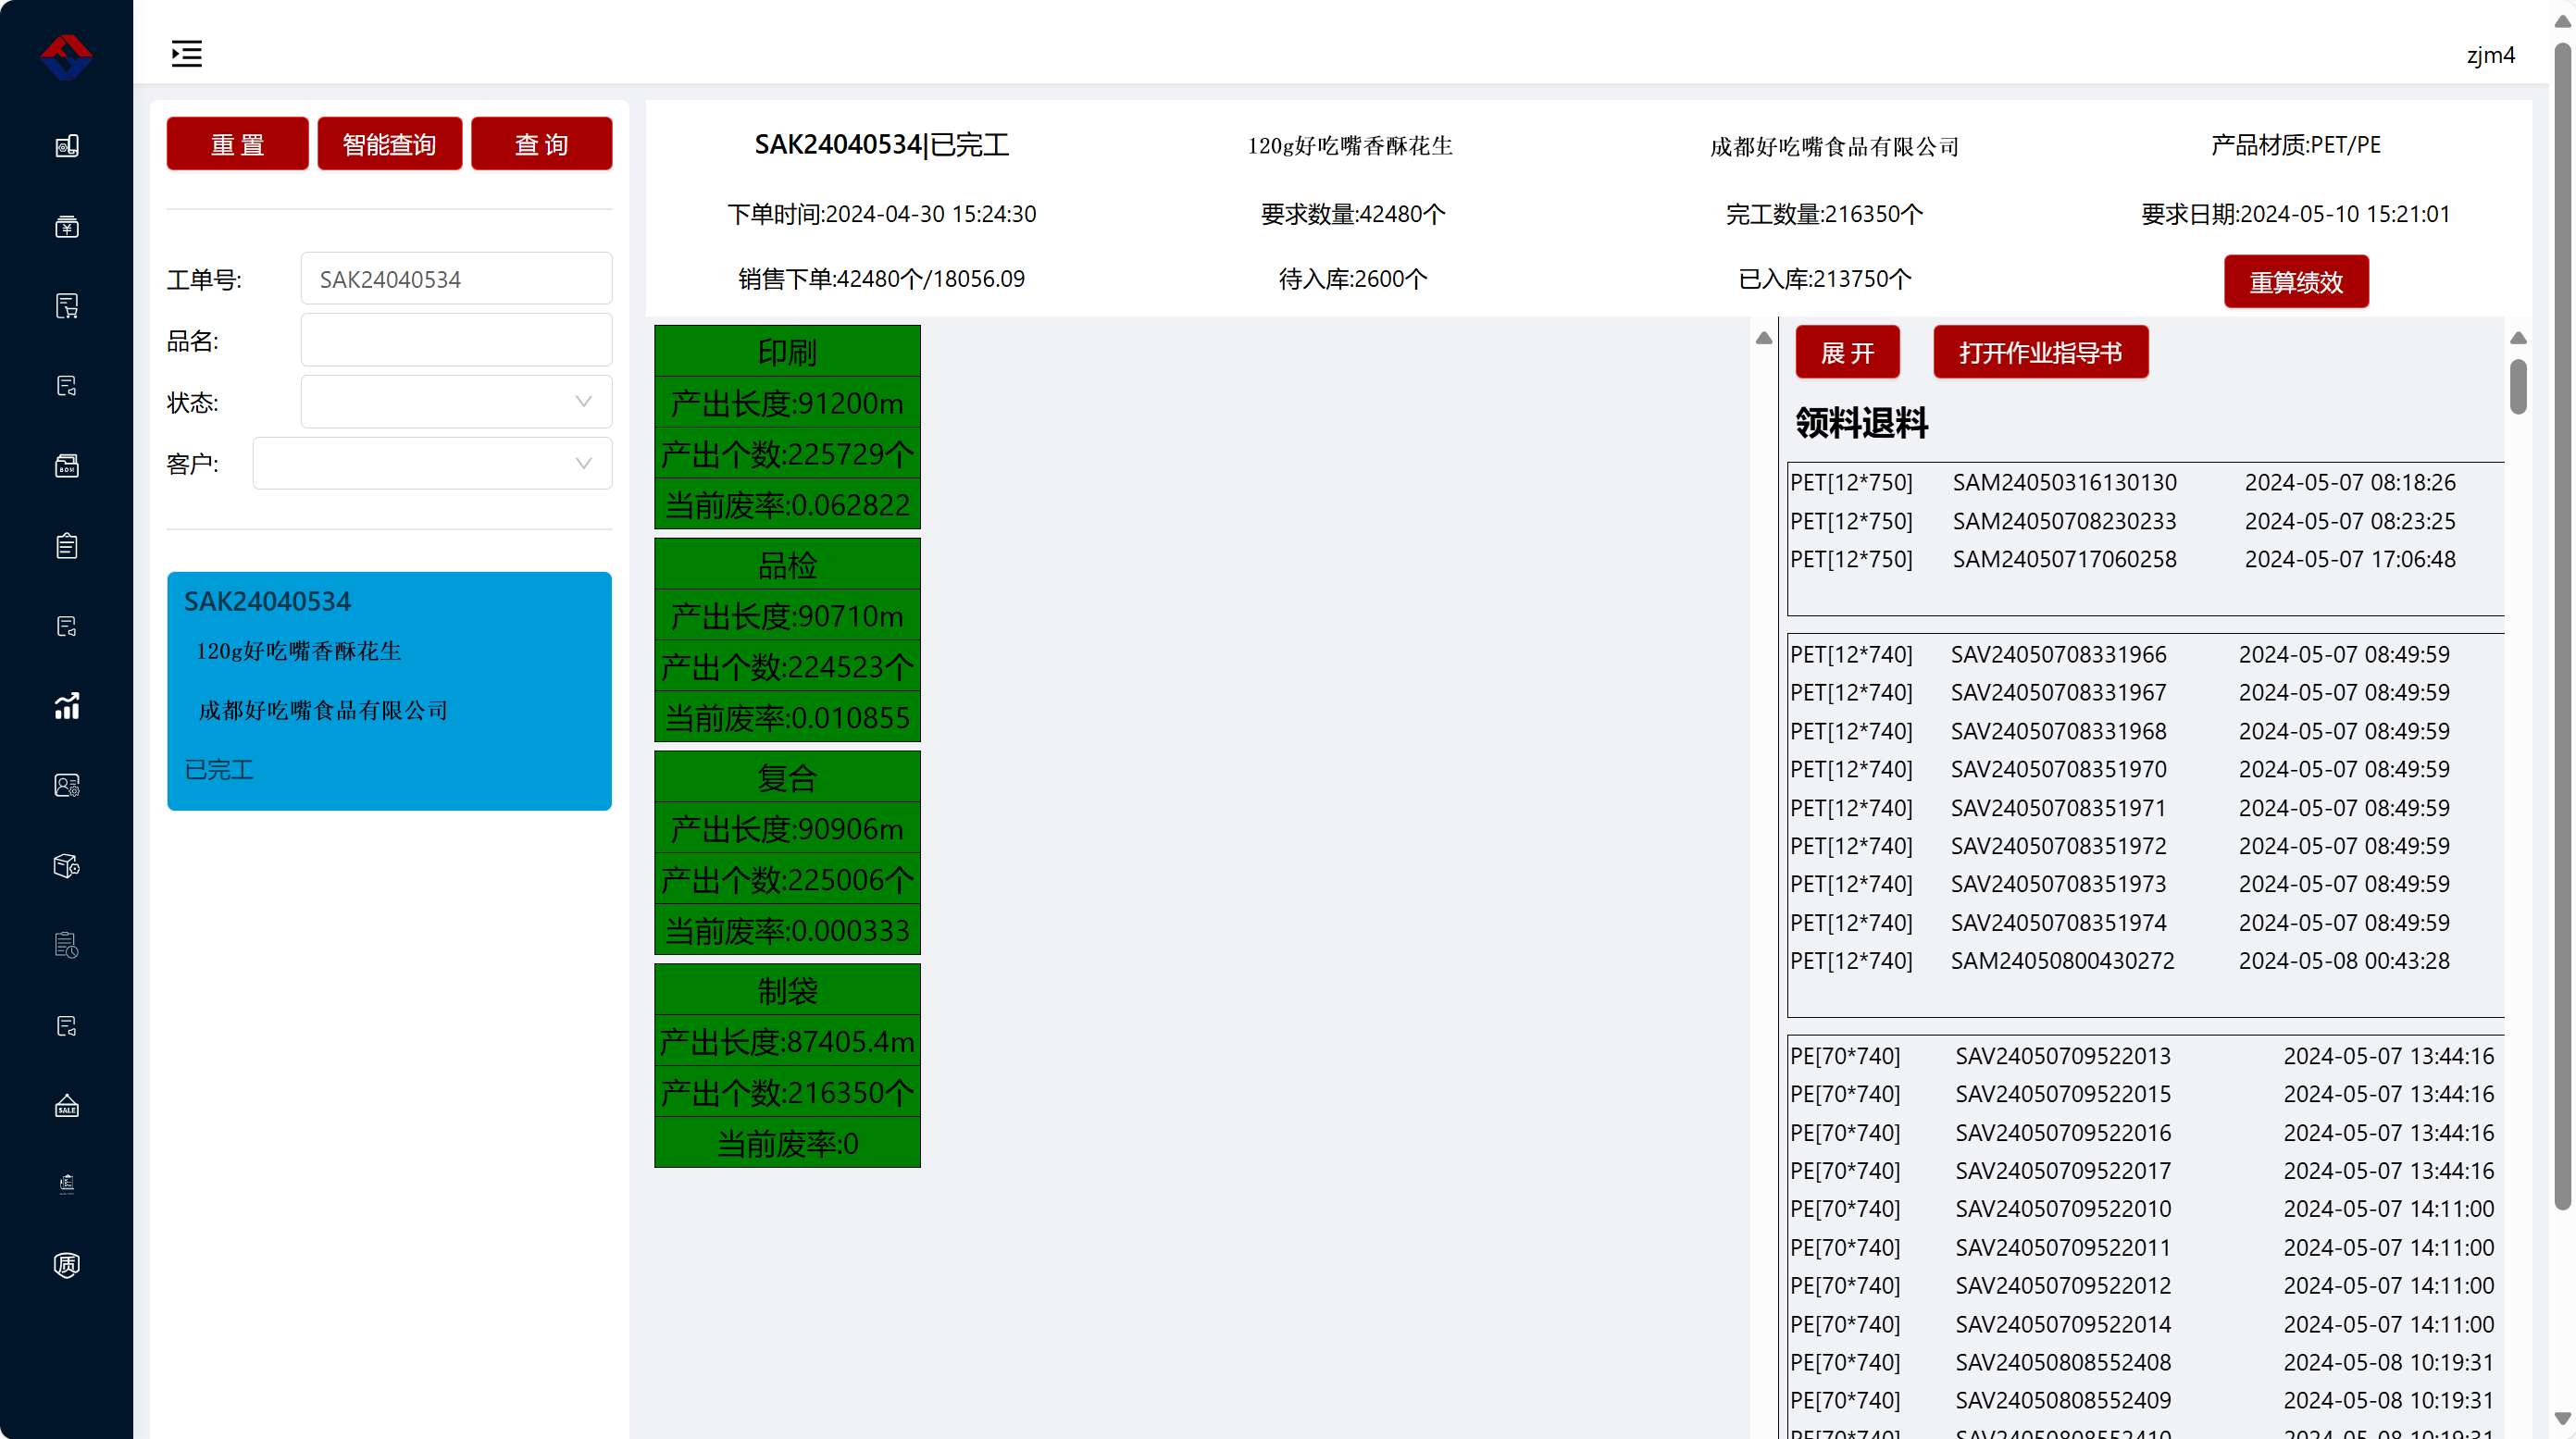This screenshot has height=1439, width=2576.
Task: Click 完工数量:216350个 text
Action: [1824, 214]
